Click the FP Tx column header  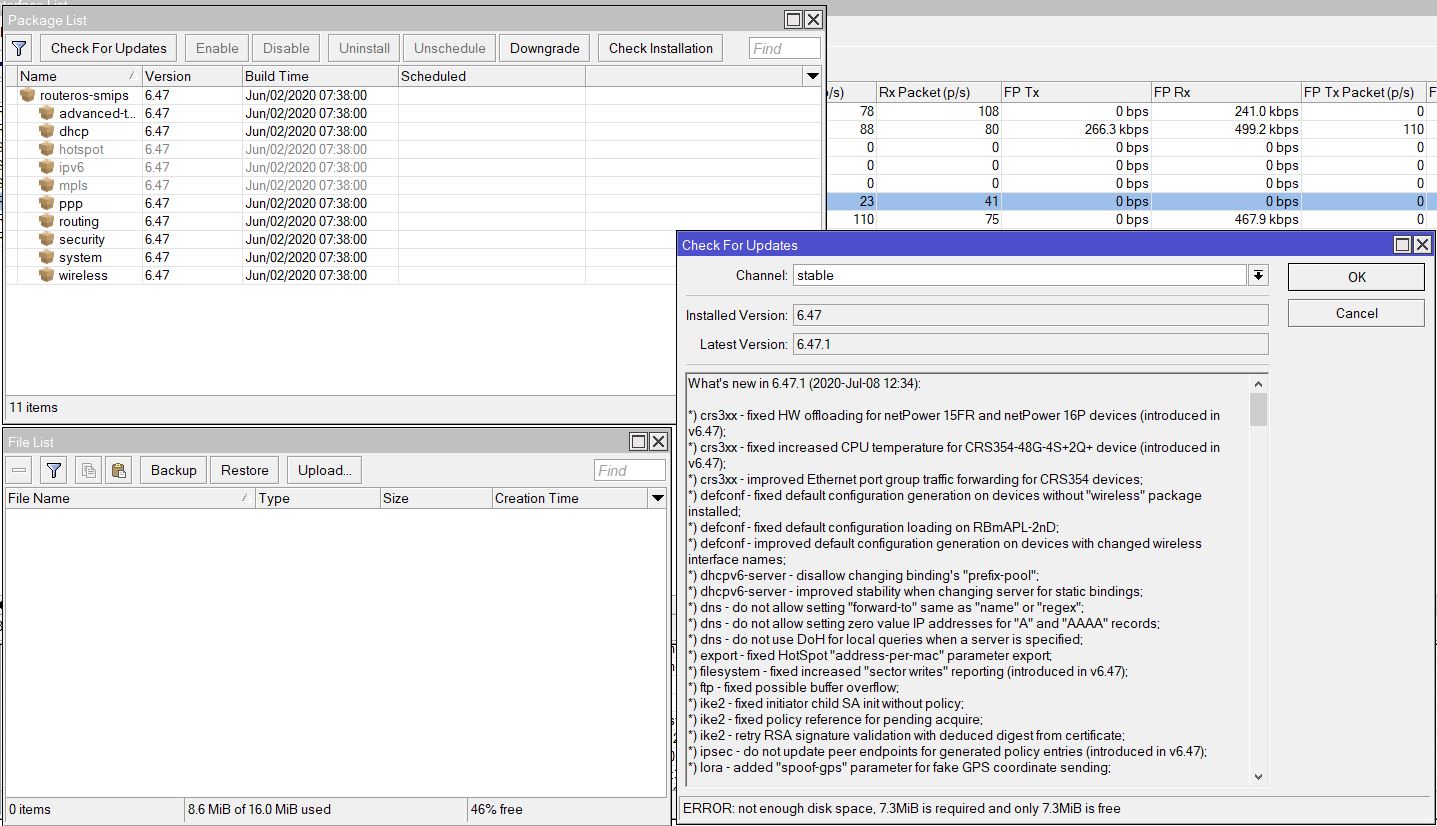pos(1076,92)
